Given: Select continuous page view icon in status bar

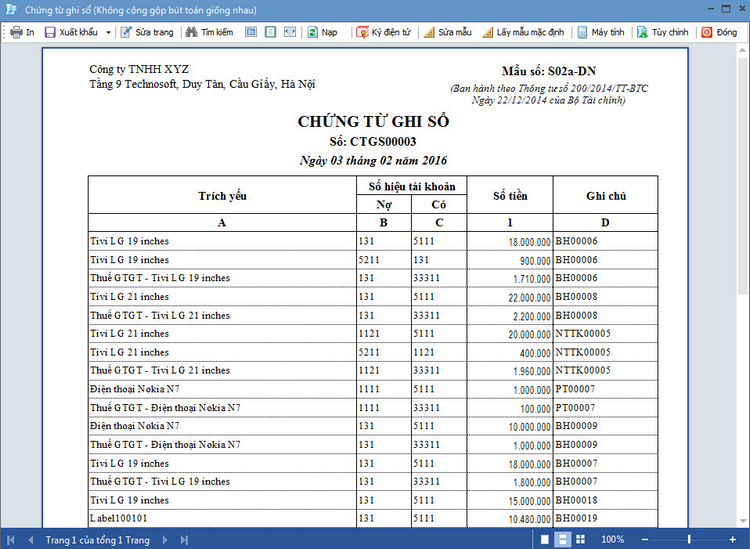Looking at the screenshot, I should pos(562,539).
